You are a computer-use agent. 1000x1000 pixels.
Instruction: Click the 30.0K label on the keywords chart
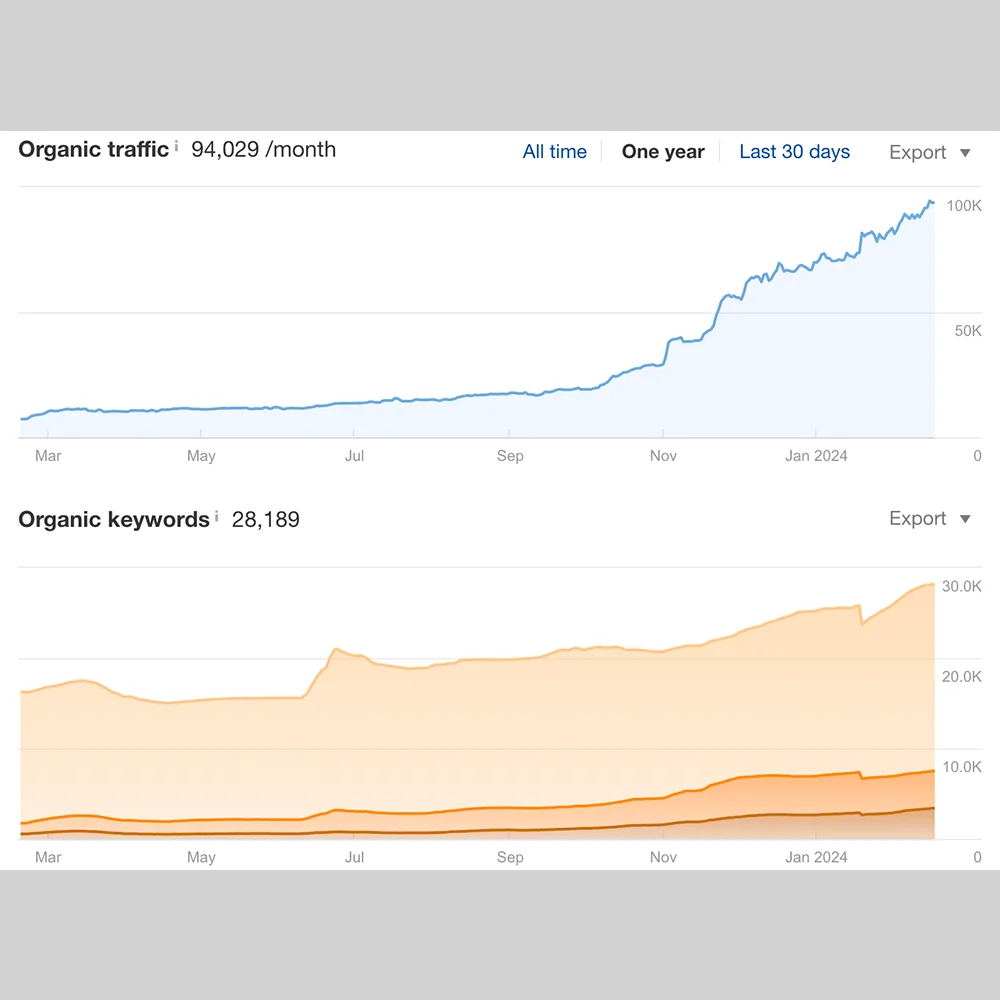(961, 586)
